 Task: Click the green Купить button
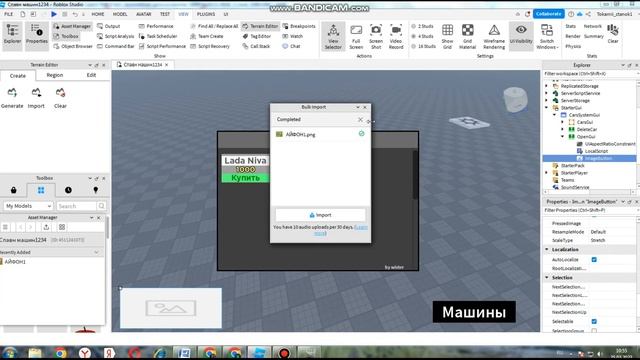(245, 178)
